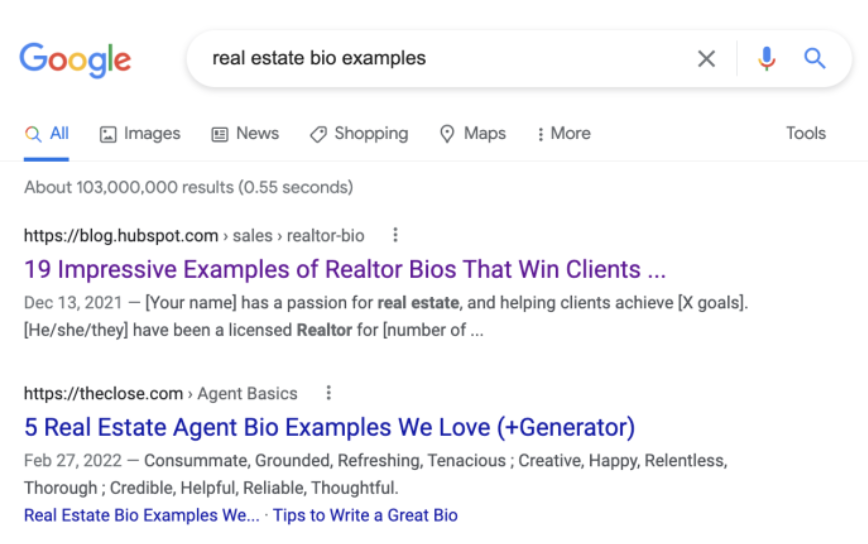Image resolution: width=868 pixels, height=544 pixels.
Task: Switch to the News tab
Action: coord(245,134)
